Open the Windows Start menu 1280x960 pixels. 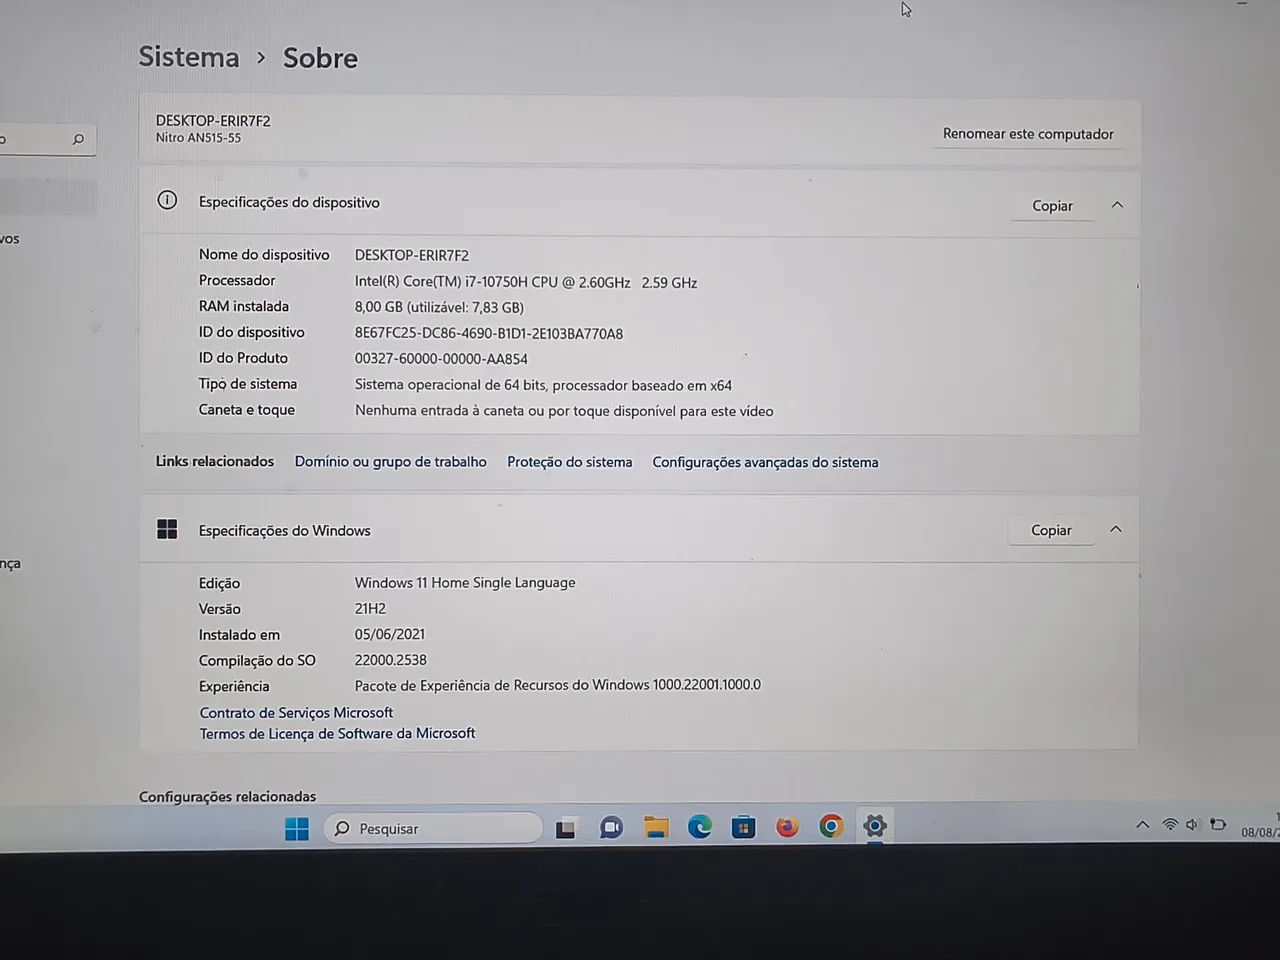tap(297, 828)
